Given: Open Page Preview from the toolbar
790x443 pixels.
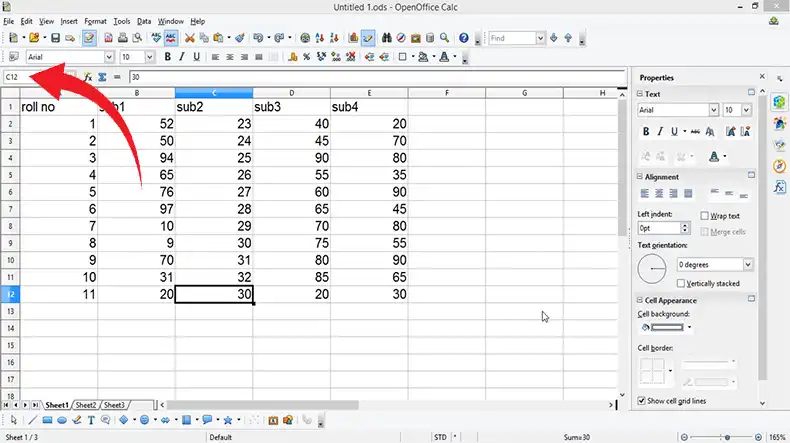Looking at the screenshot, I should click(x=137, y=38).
